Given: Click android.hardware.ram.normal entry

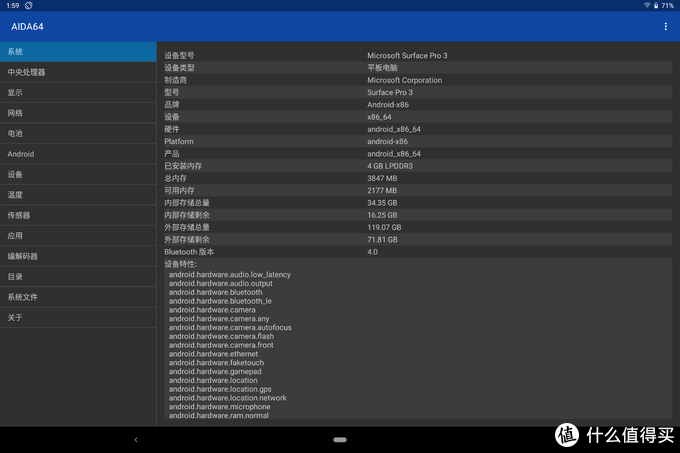Looking at the screenshot, I should click(x=219, y=415).
